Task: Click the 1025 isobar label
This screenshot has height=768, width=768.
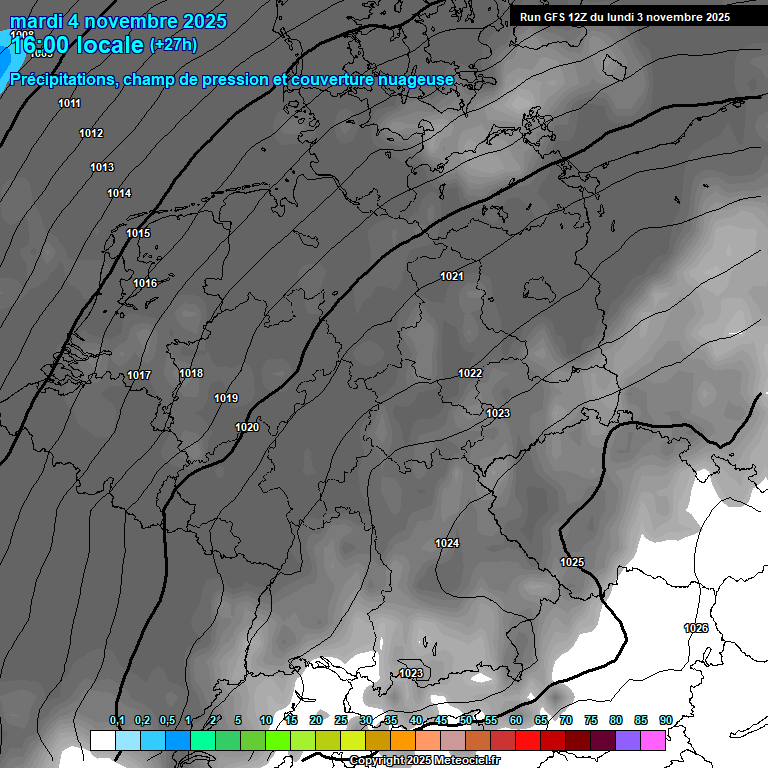Action: click(x=572, y=562)
